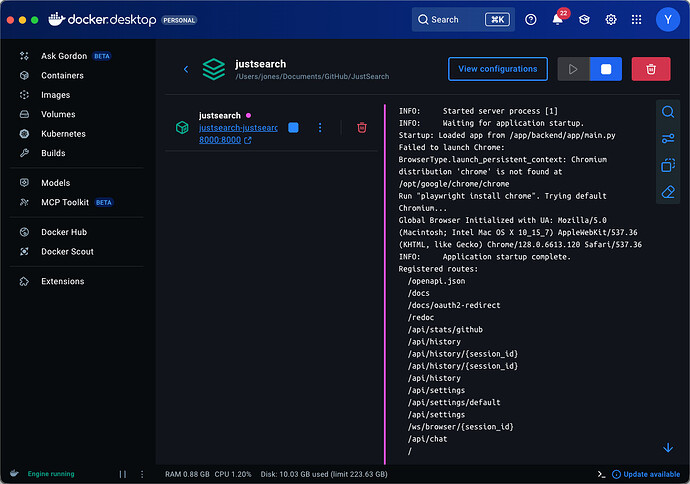Click View configurations button
Image resolution: width=690 pixels, height=484 pixels.
click(x=498, y=69)
